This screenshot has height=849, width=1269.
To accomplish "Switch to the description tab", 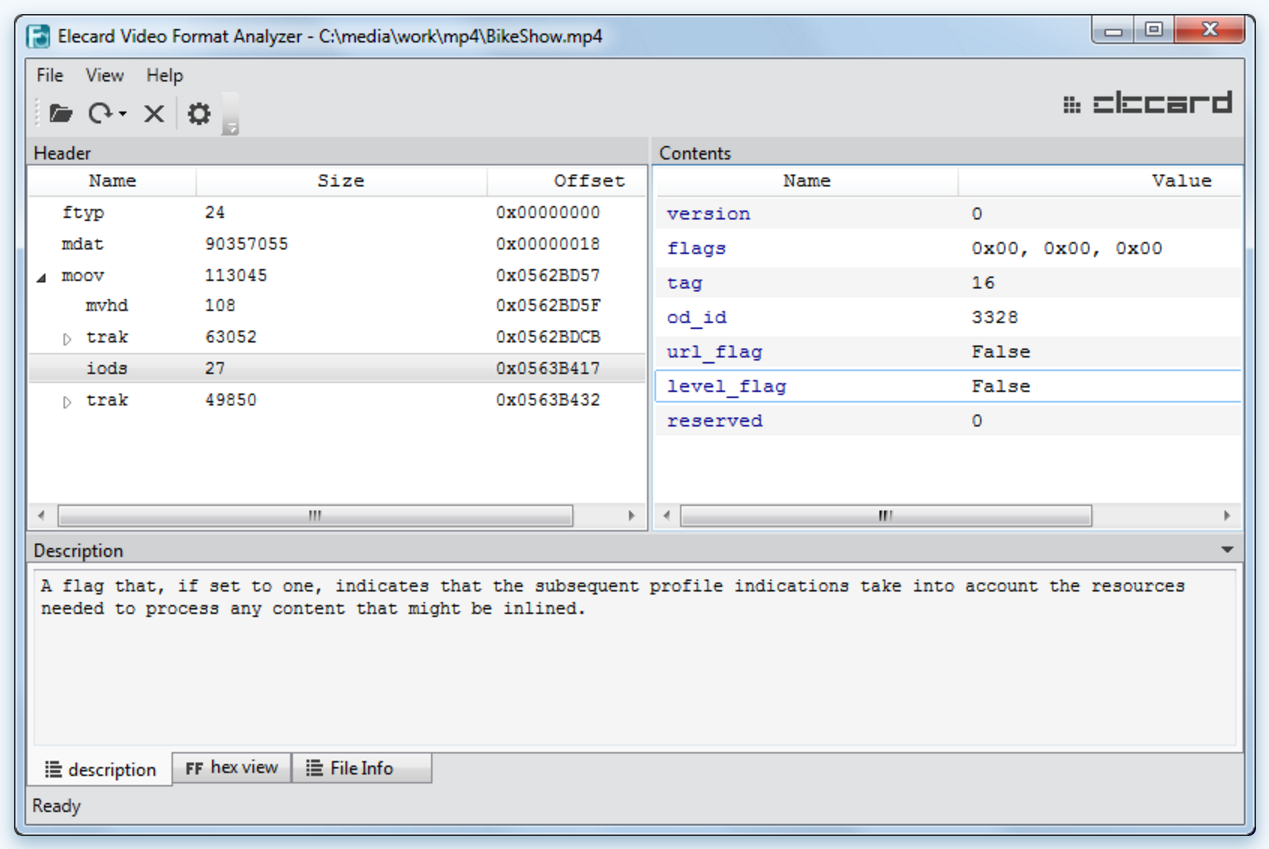I will pos(101,769).
